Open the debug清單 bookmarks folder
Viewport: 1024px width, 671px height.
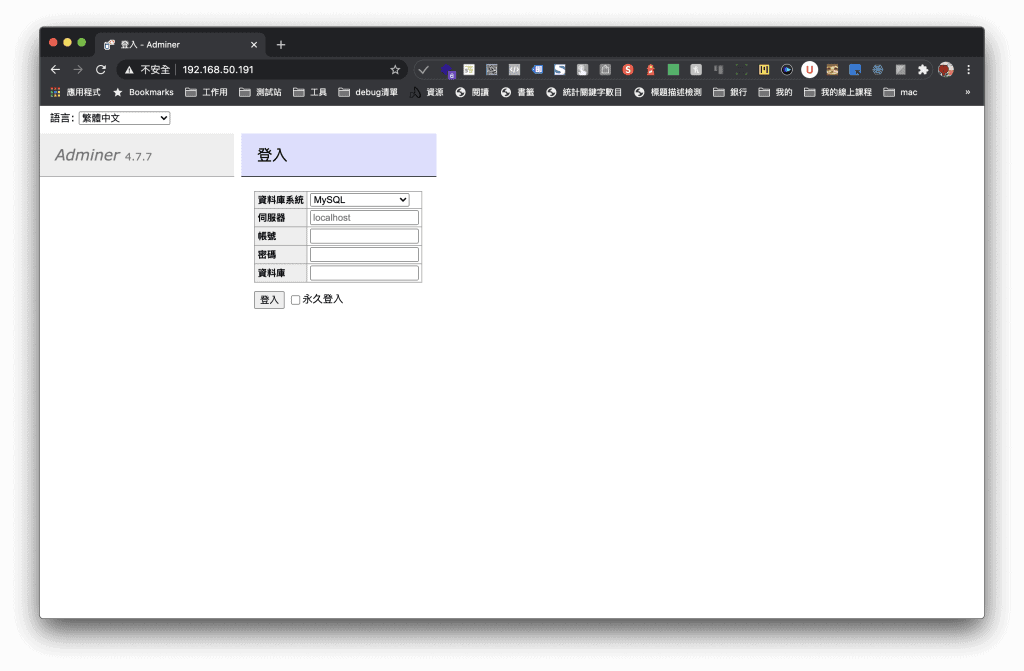click(x=367, y=92)
